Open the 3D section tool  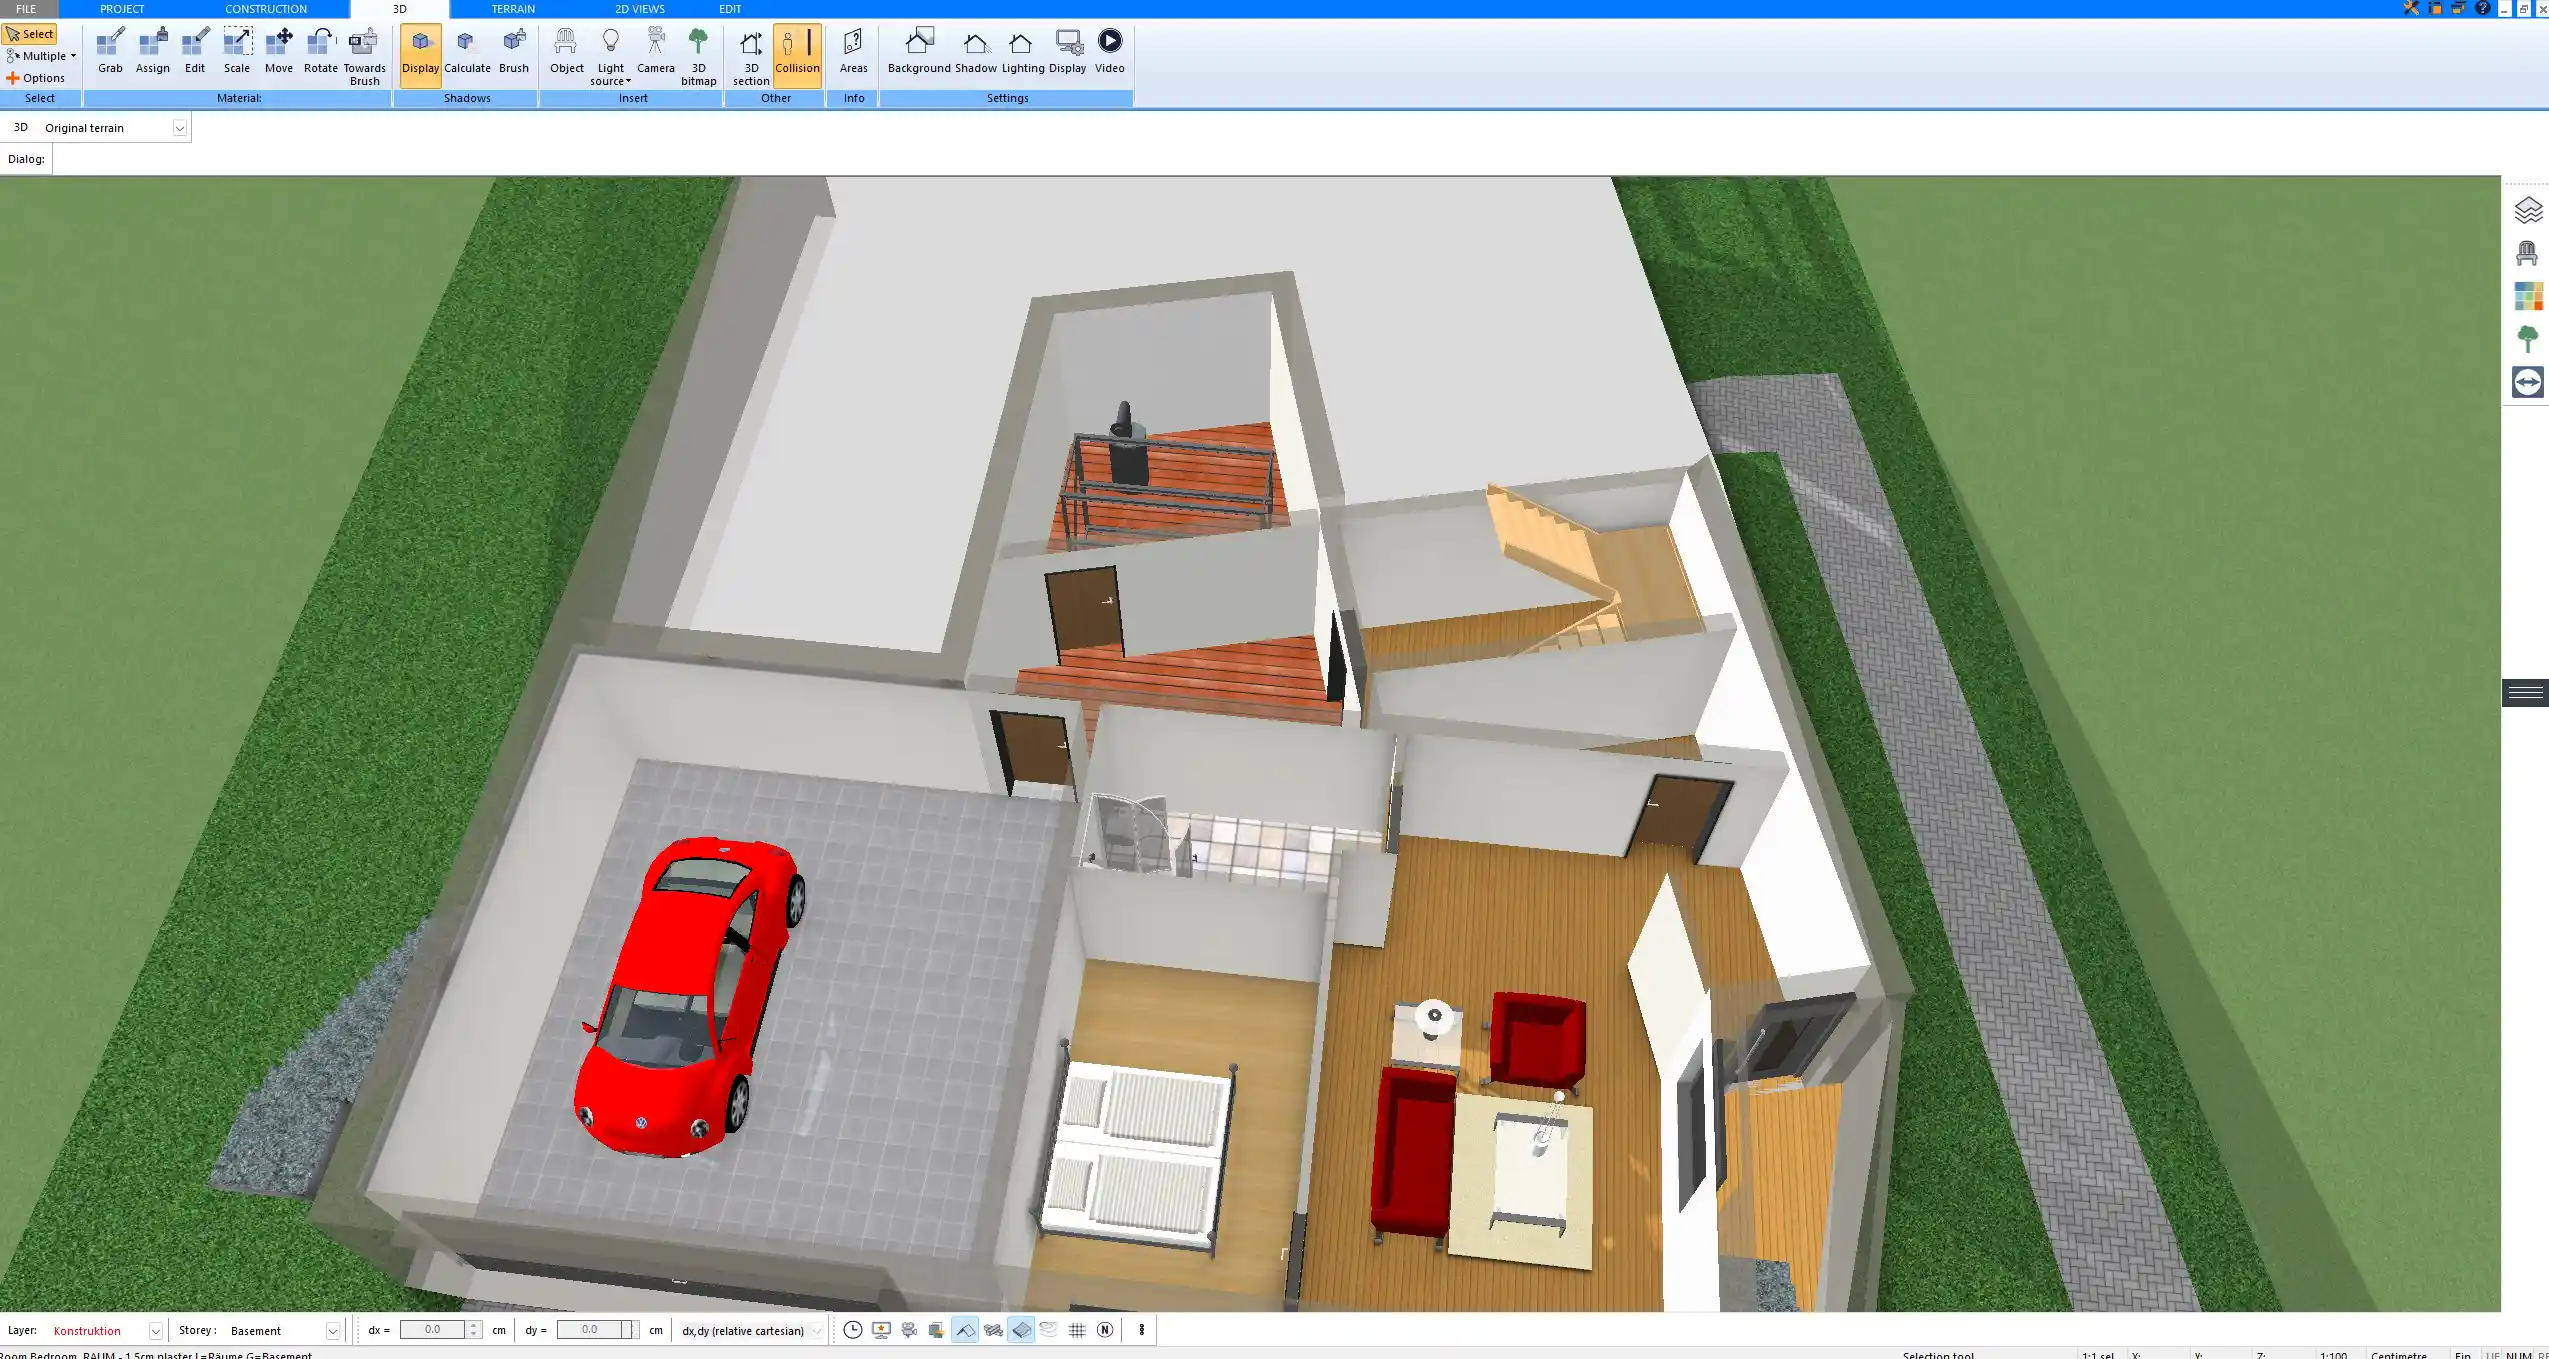(x=749, y=52)
